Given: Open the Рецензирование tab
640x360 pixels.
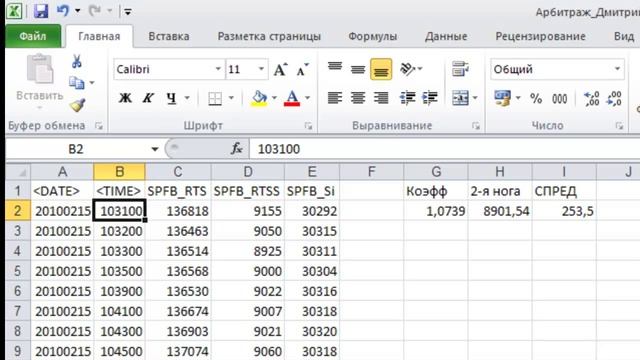Looking at the screenshot, I should pos(540,36).
